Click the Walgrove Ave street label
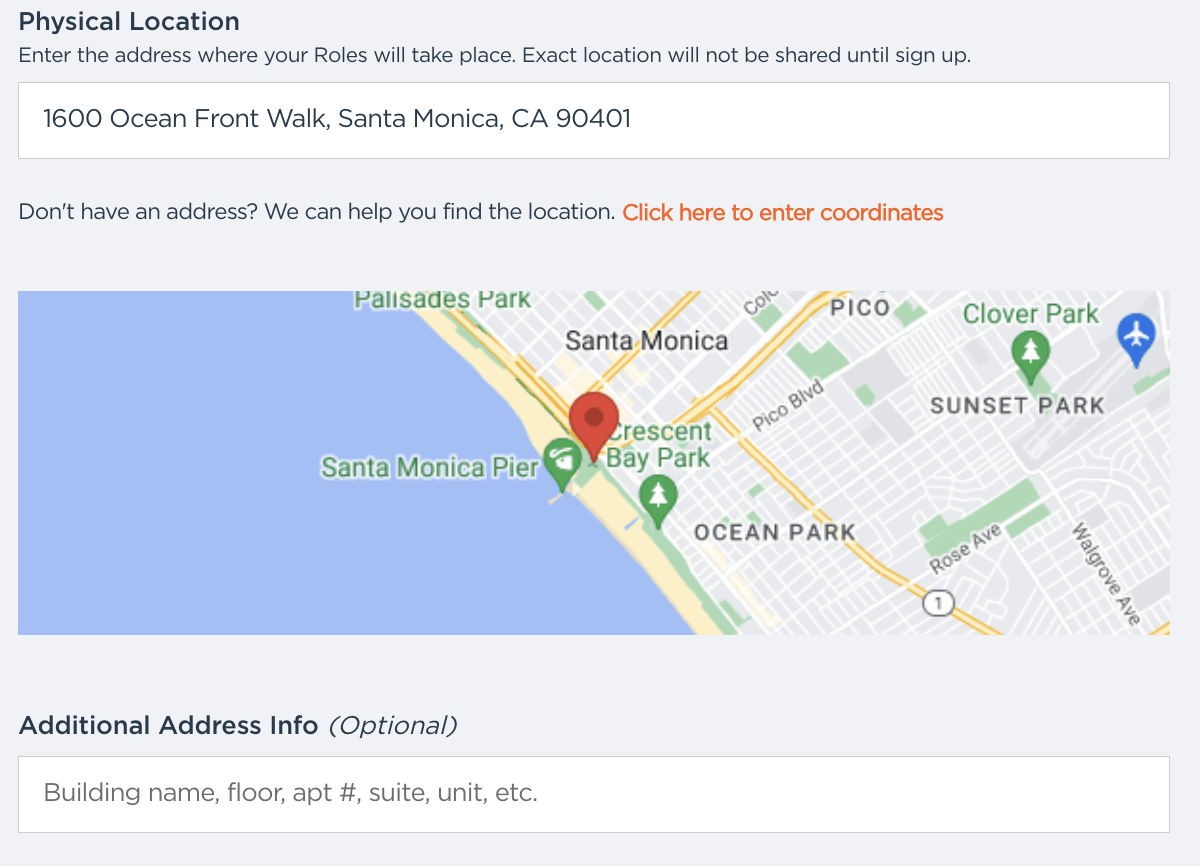Image resolution: width=1200 pixels, height=866 pixels. (1107, 574)
